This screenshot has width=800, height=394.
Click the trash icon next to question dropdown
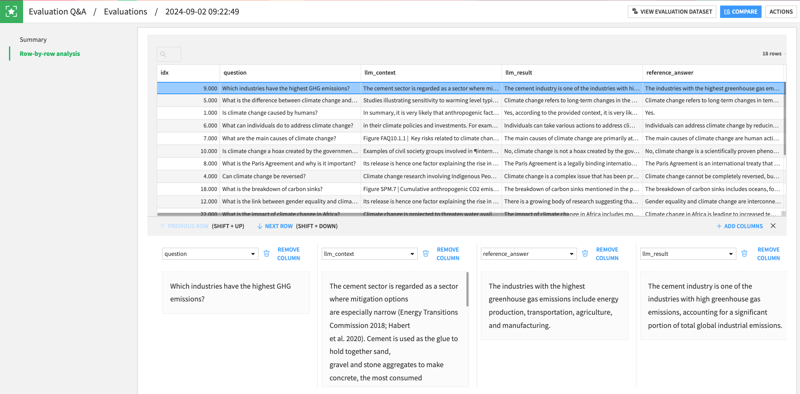(x=266, y=254)
